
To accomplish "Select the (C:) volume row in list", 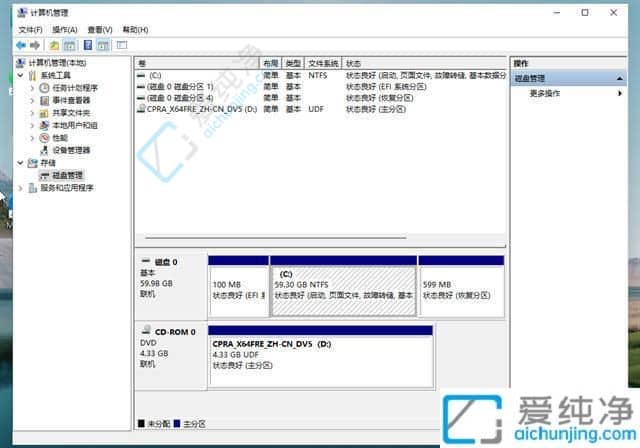I will coord(321,75).
